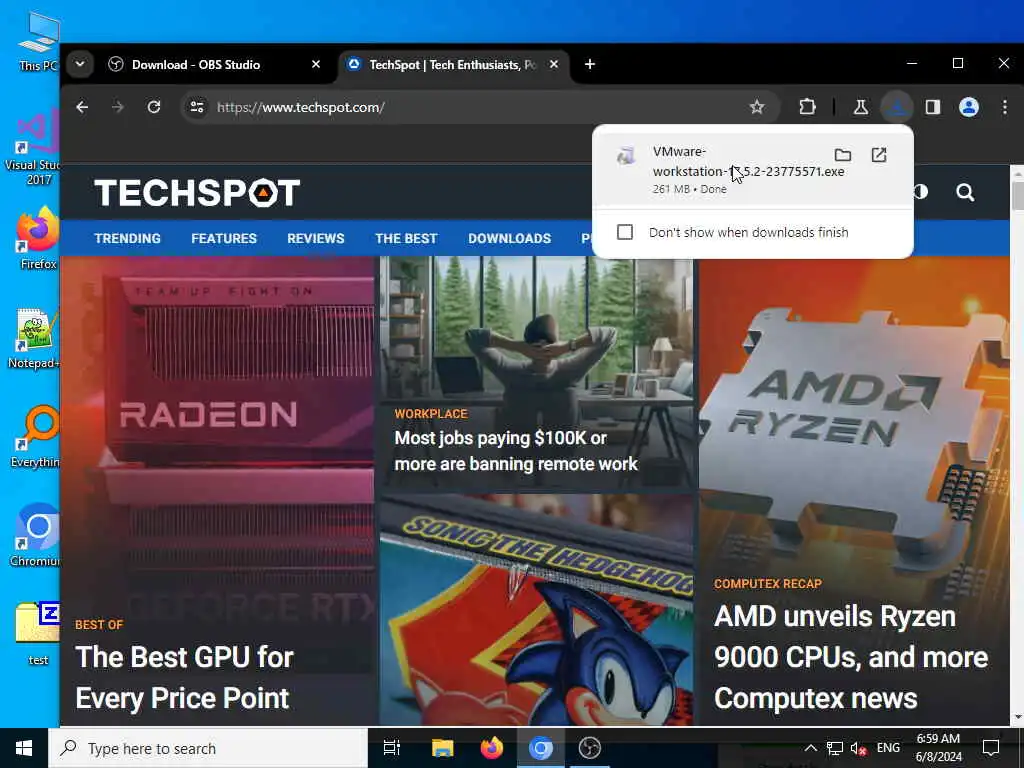Click the Chromium taskbar icon
1024x768 pixels.
pos(540,748)
